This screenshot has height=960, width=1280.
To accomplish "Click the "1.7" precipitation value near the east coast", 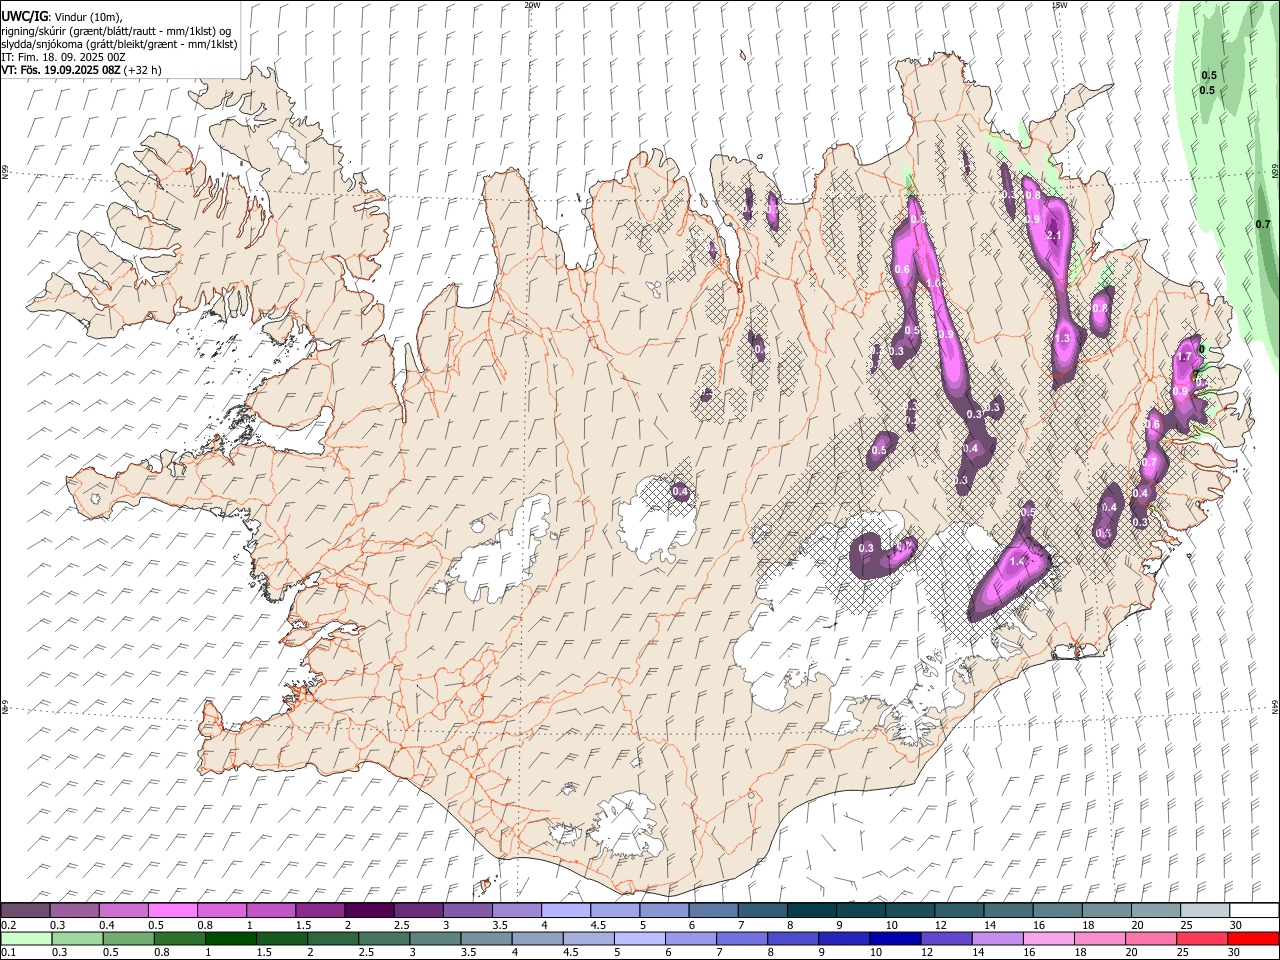I will click(1185, 357).
